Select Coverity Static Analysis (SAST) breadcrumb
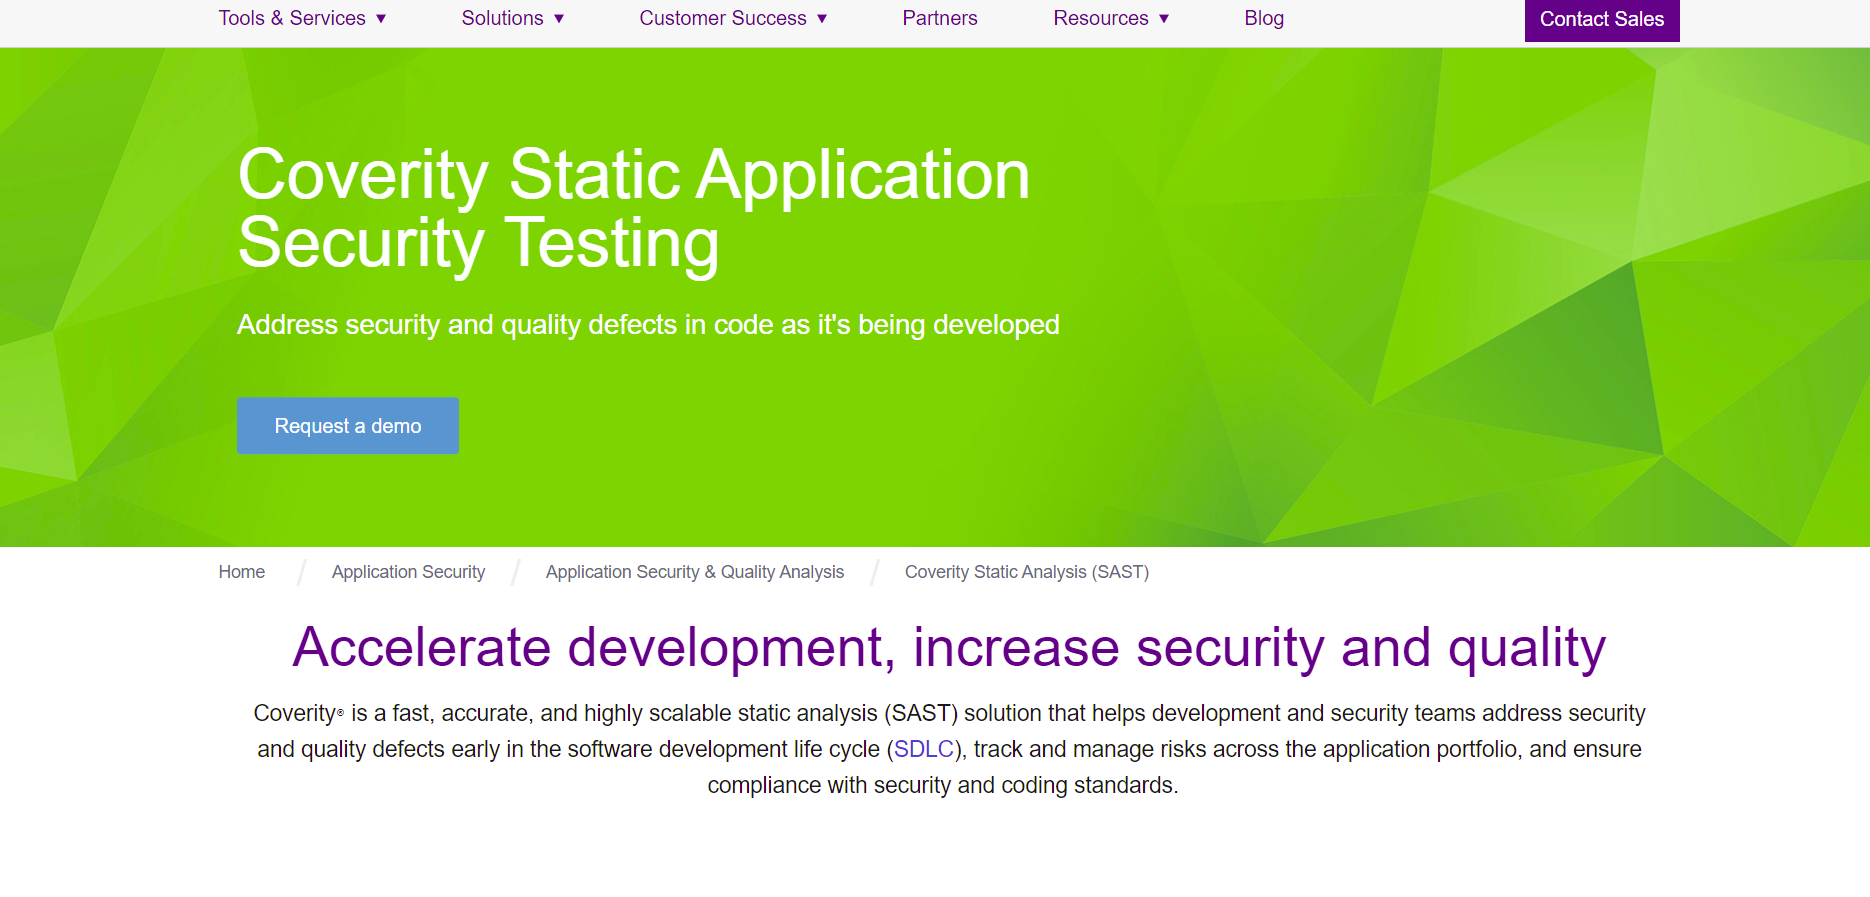Image resolution: width=1870 pixels, height=897 pixels. click(1026, 572)
